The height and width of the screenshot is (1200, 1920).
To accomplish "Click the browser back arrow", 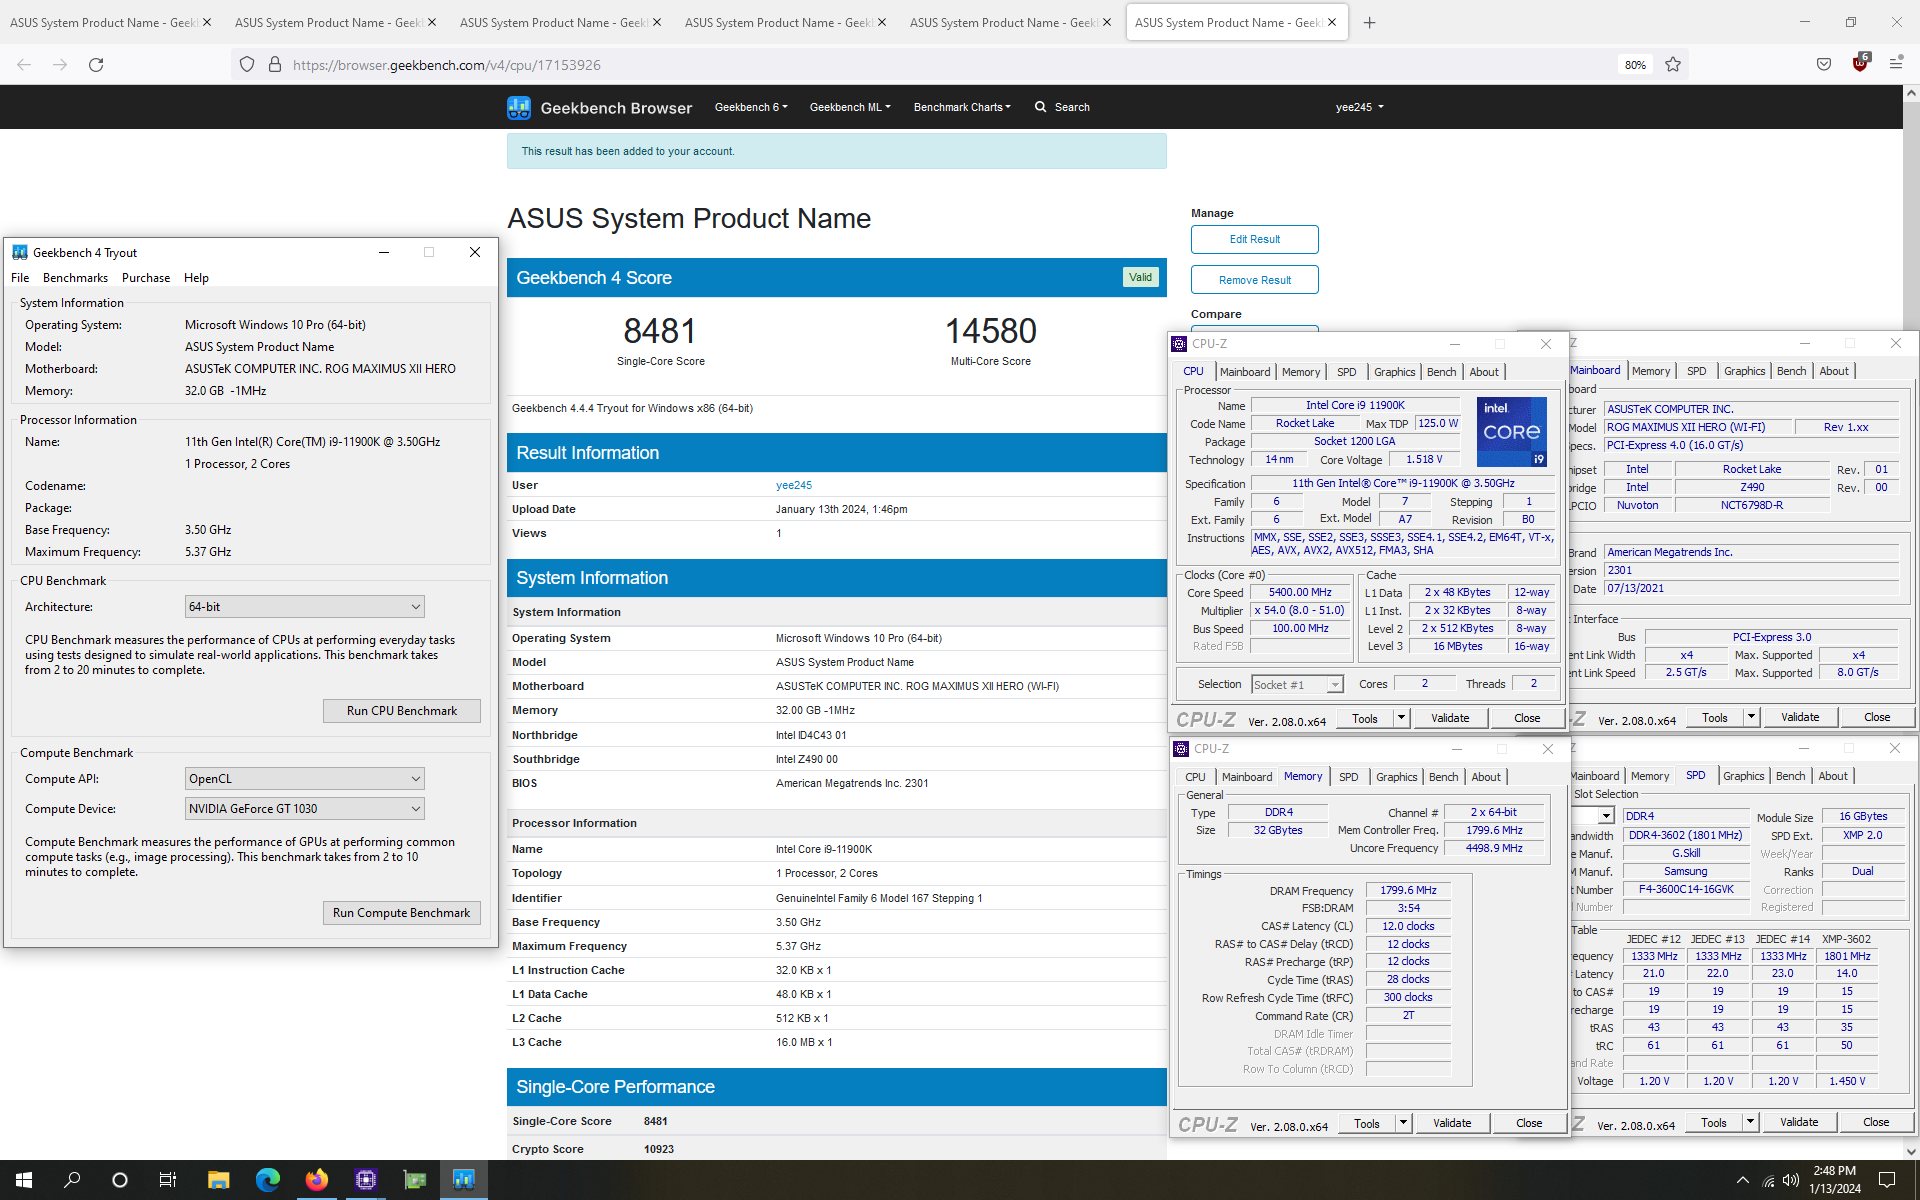I will tap(24, 65).
